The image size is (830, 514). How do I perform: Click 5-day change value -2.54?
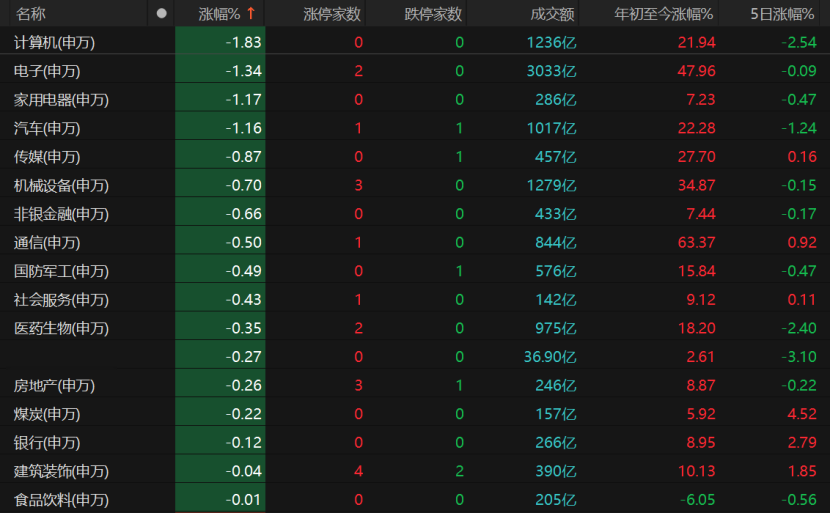799,42
